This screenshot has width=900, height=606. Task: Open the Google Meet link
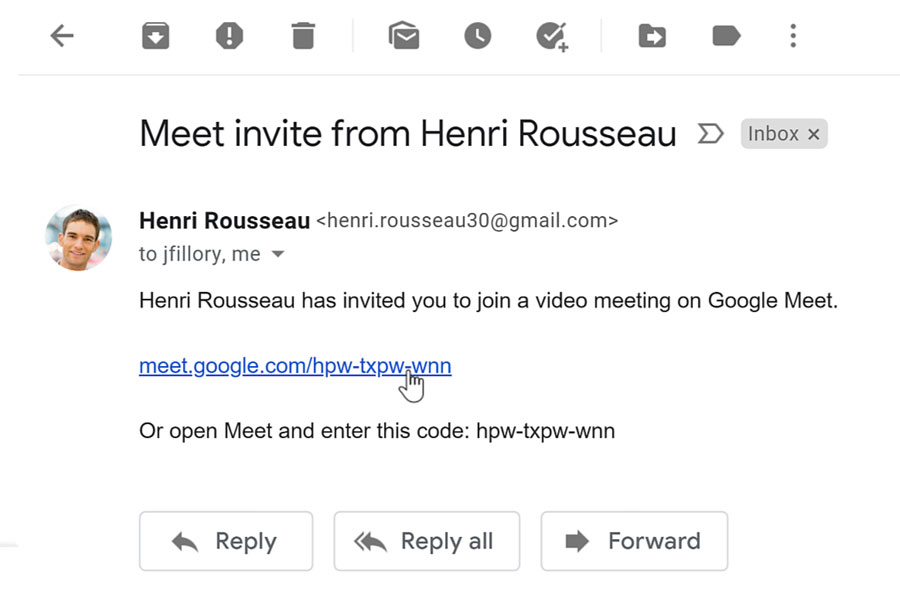[x=295, y=365]
